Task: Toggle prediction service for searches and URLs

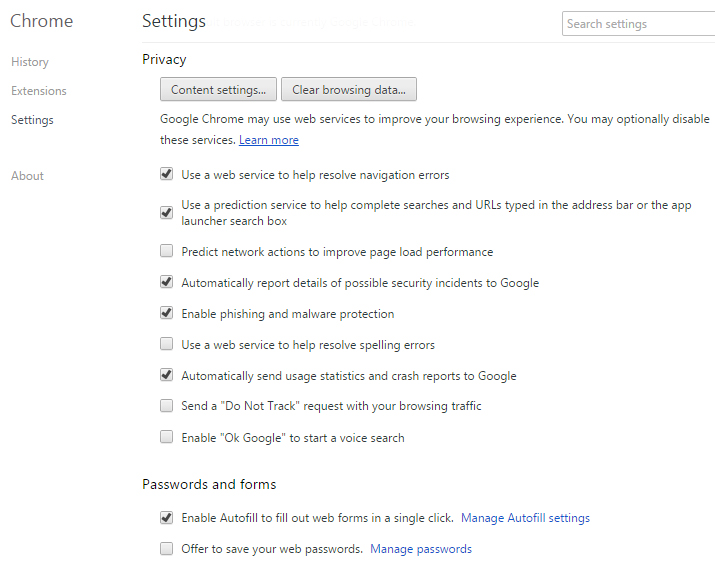Action: point(166,213)
